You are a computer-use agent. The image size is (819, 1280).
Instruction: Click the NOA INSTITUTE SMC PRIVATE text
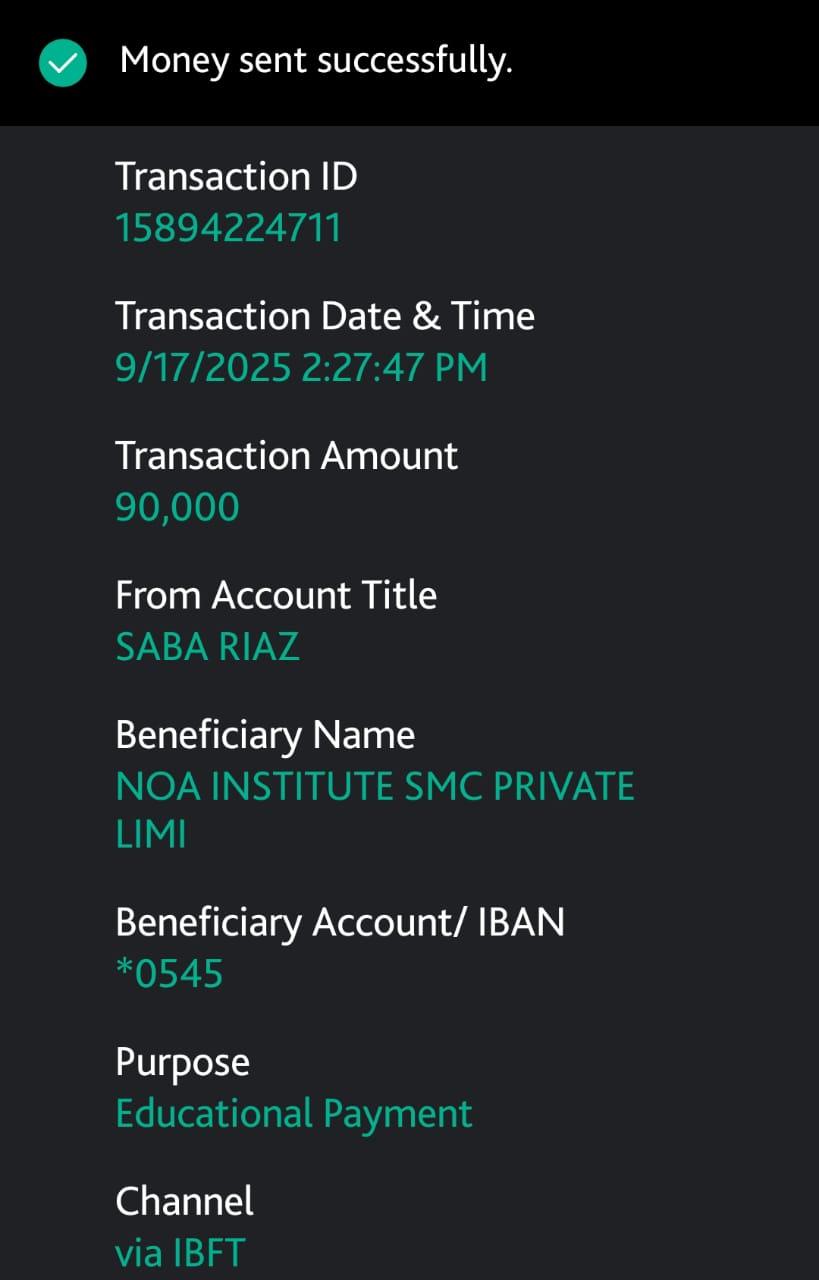375,787
